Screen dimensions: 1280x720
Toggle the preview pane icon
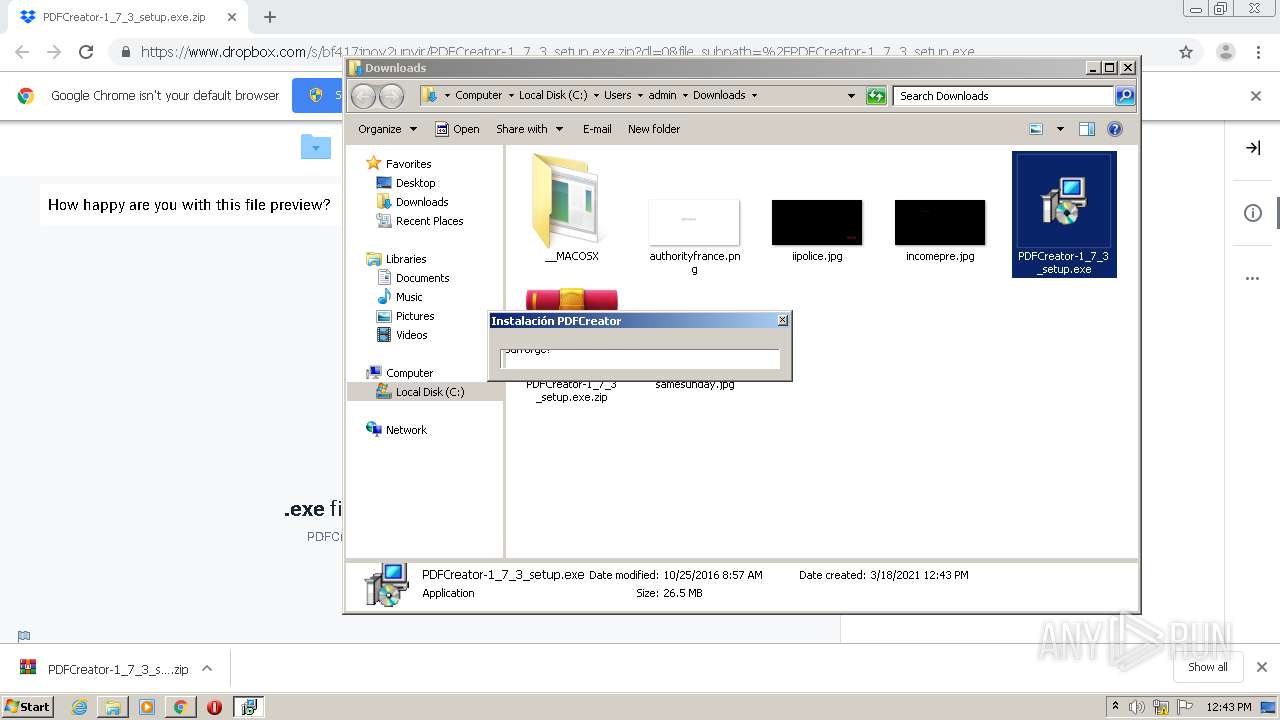point(1087,129)
